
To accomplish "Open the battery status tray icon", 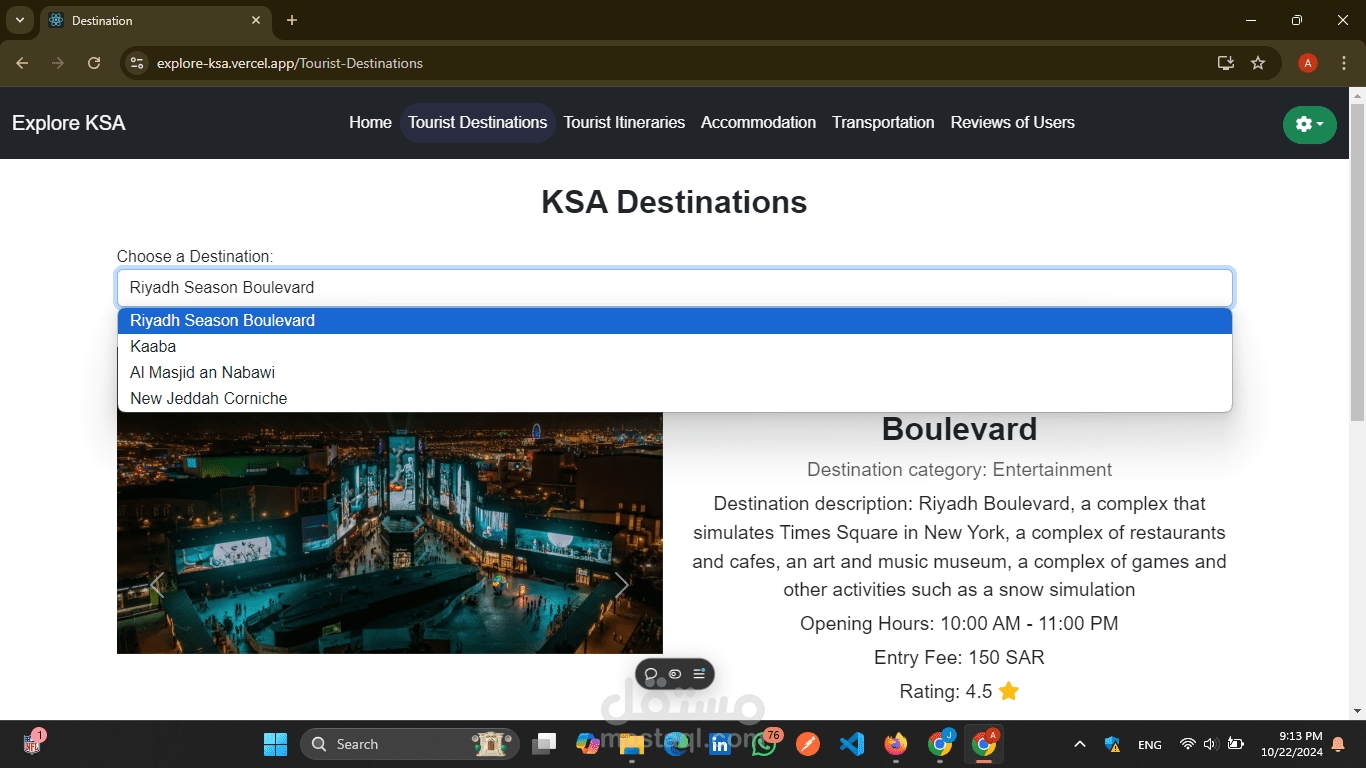I will click(1236, 744).
